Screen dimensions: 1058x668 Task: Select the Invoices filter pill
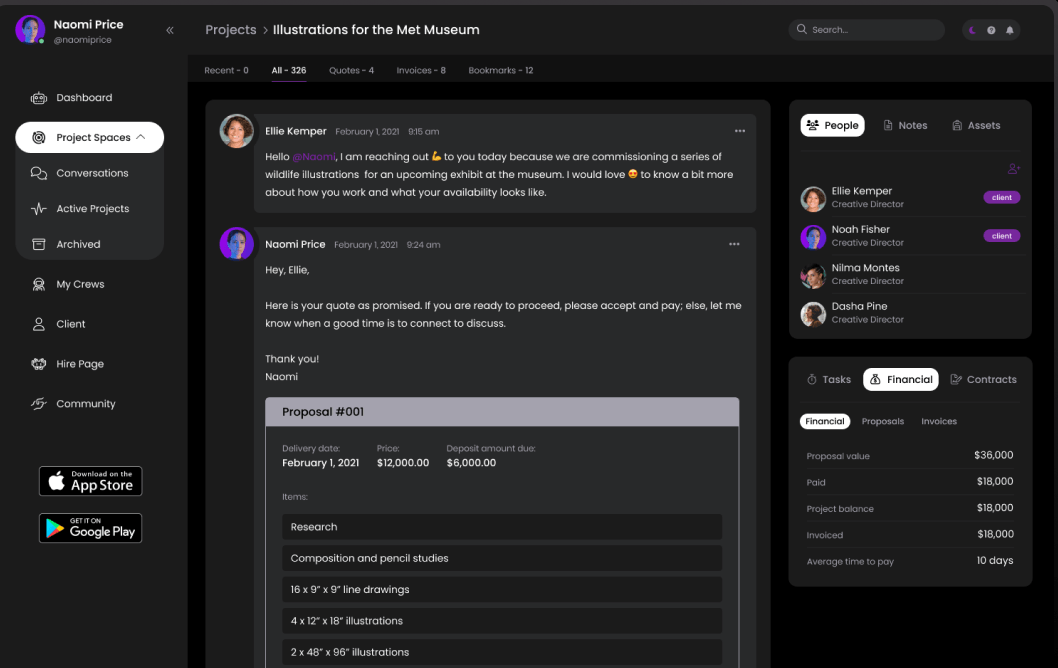coord(939,422)
